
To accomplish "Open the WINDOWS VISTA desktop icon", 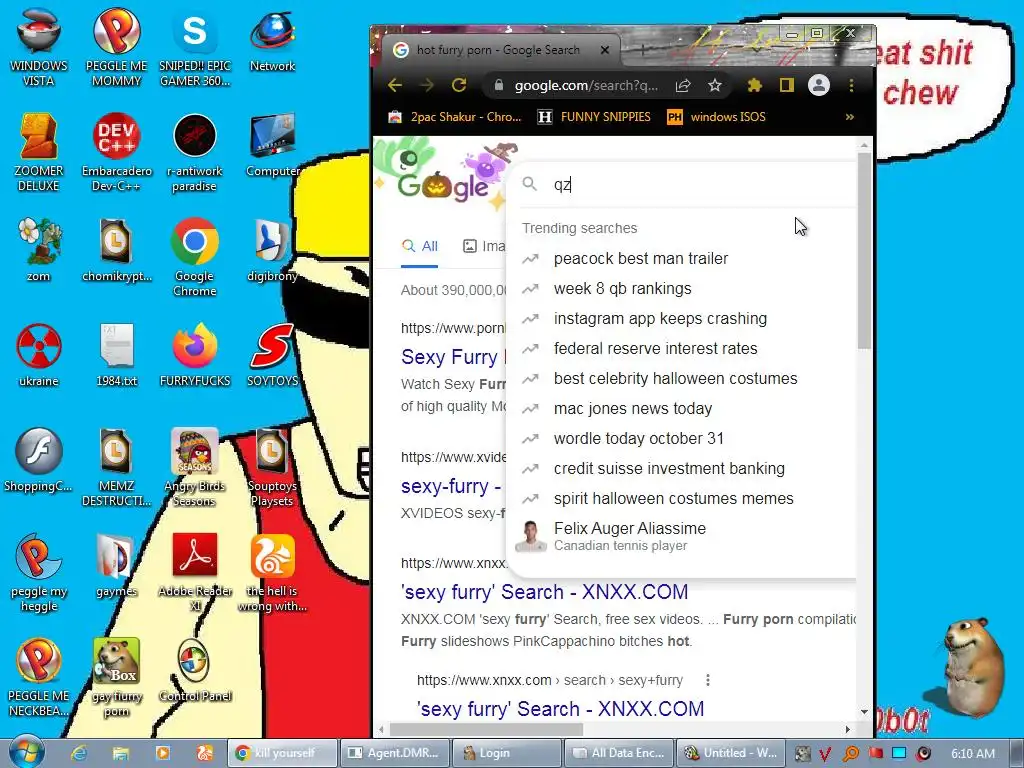I will (x=39, y=46).
